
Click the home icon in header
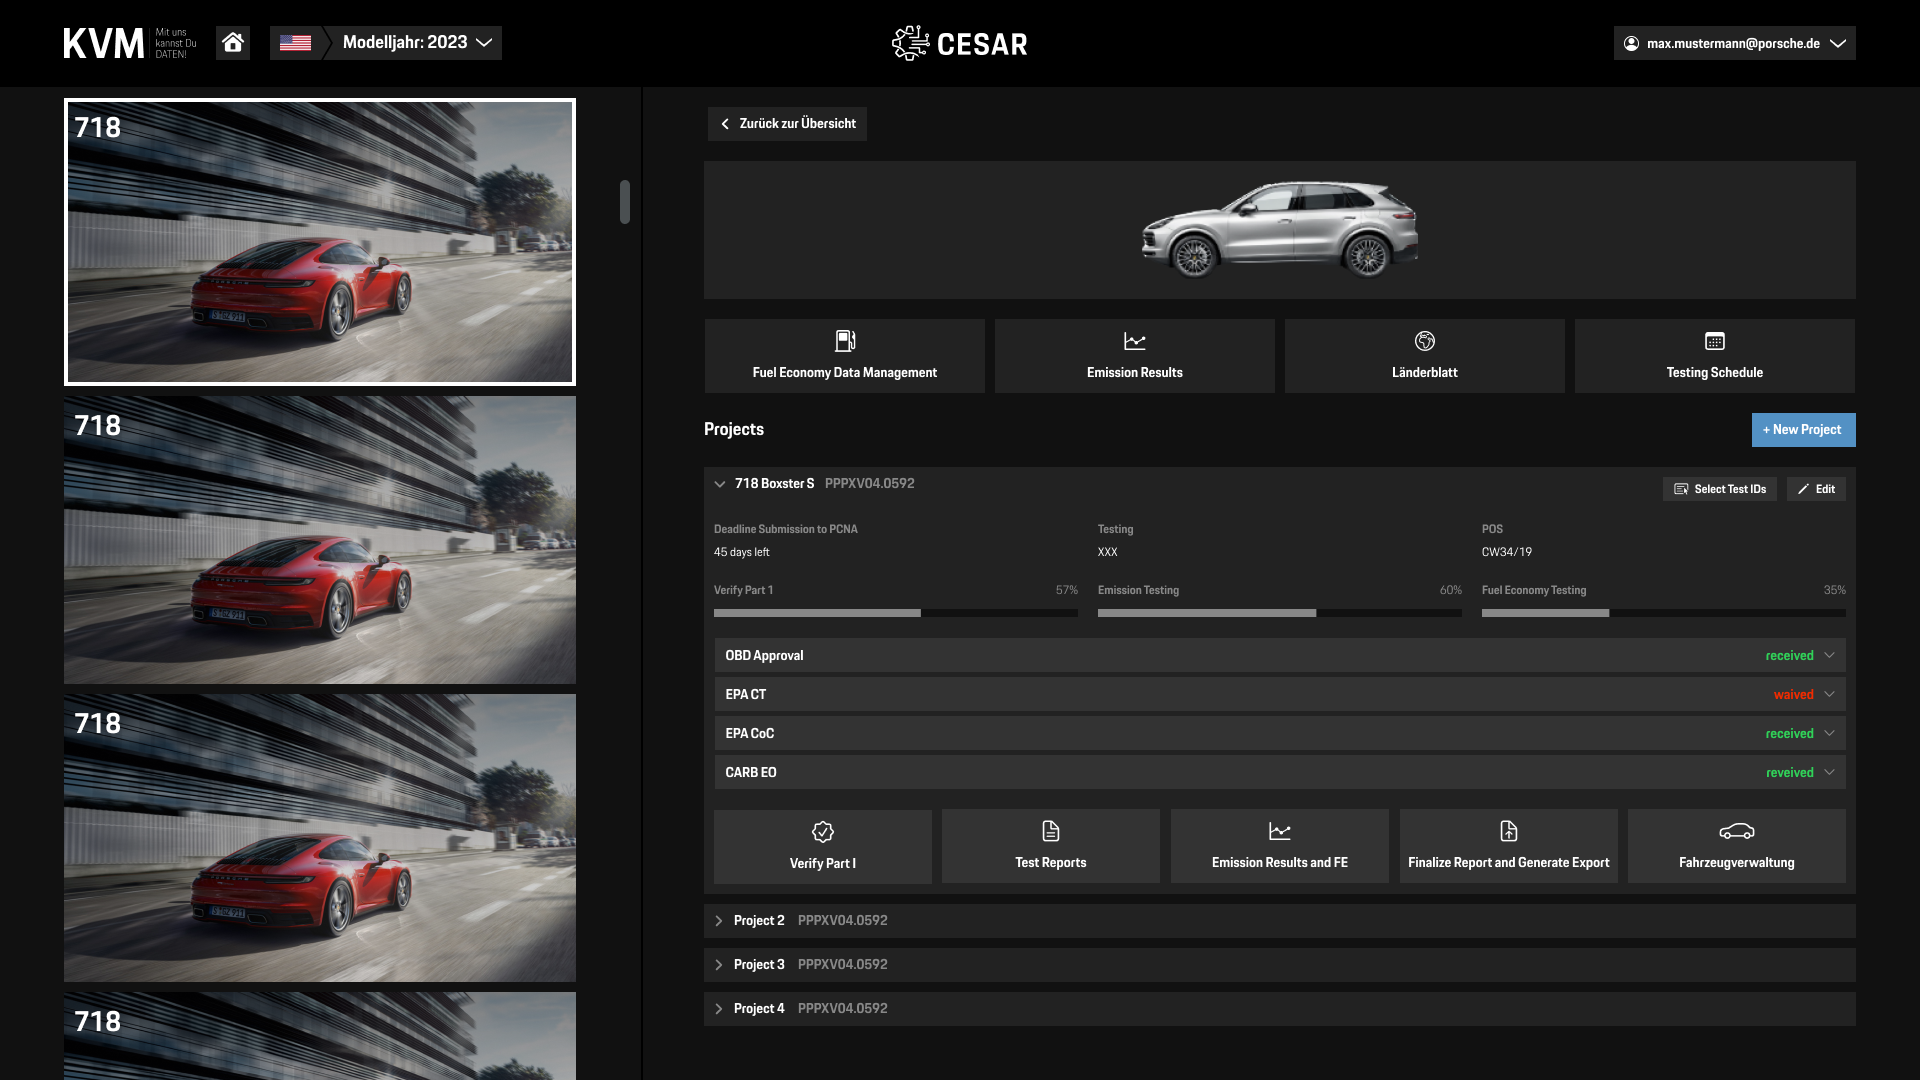[x=233, y=43]
